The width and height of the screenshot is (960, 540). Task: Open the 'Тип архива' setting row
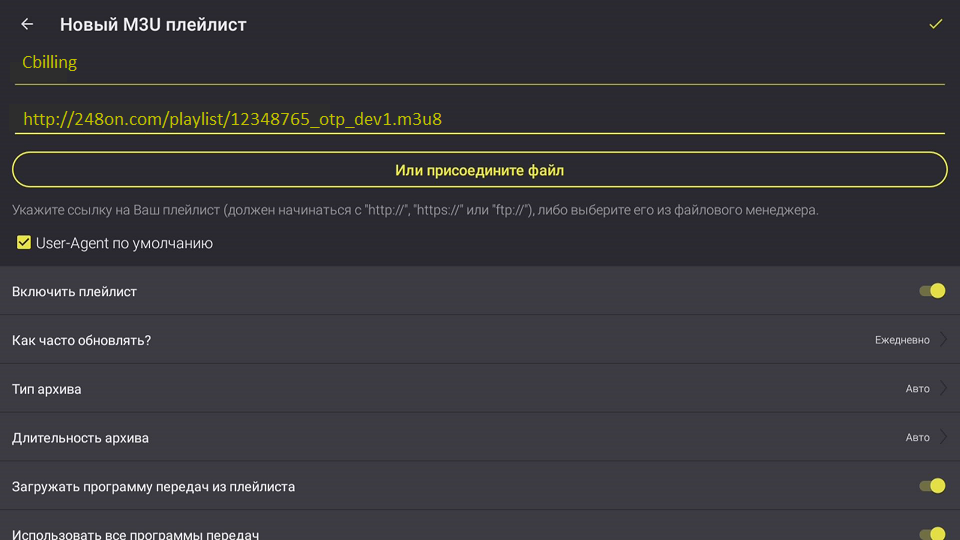coord(479,389)
